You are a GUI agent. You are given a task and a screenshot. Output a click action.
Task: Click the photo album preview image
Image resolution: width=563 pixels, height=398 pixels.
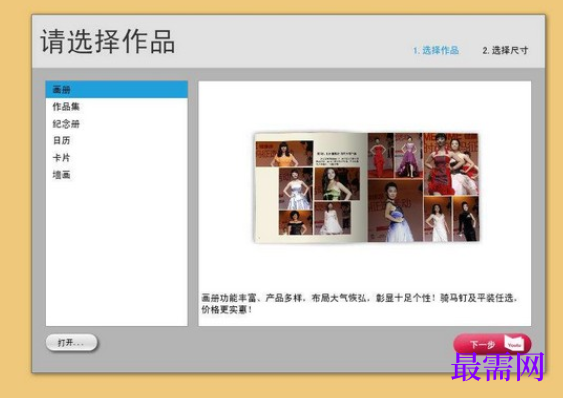click(x=366, y=188)
